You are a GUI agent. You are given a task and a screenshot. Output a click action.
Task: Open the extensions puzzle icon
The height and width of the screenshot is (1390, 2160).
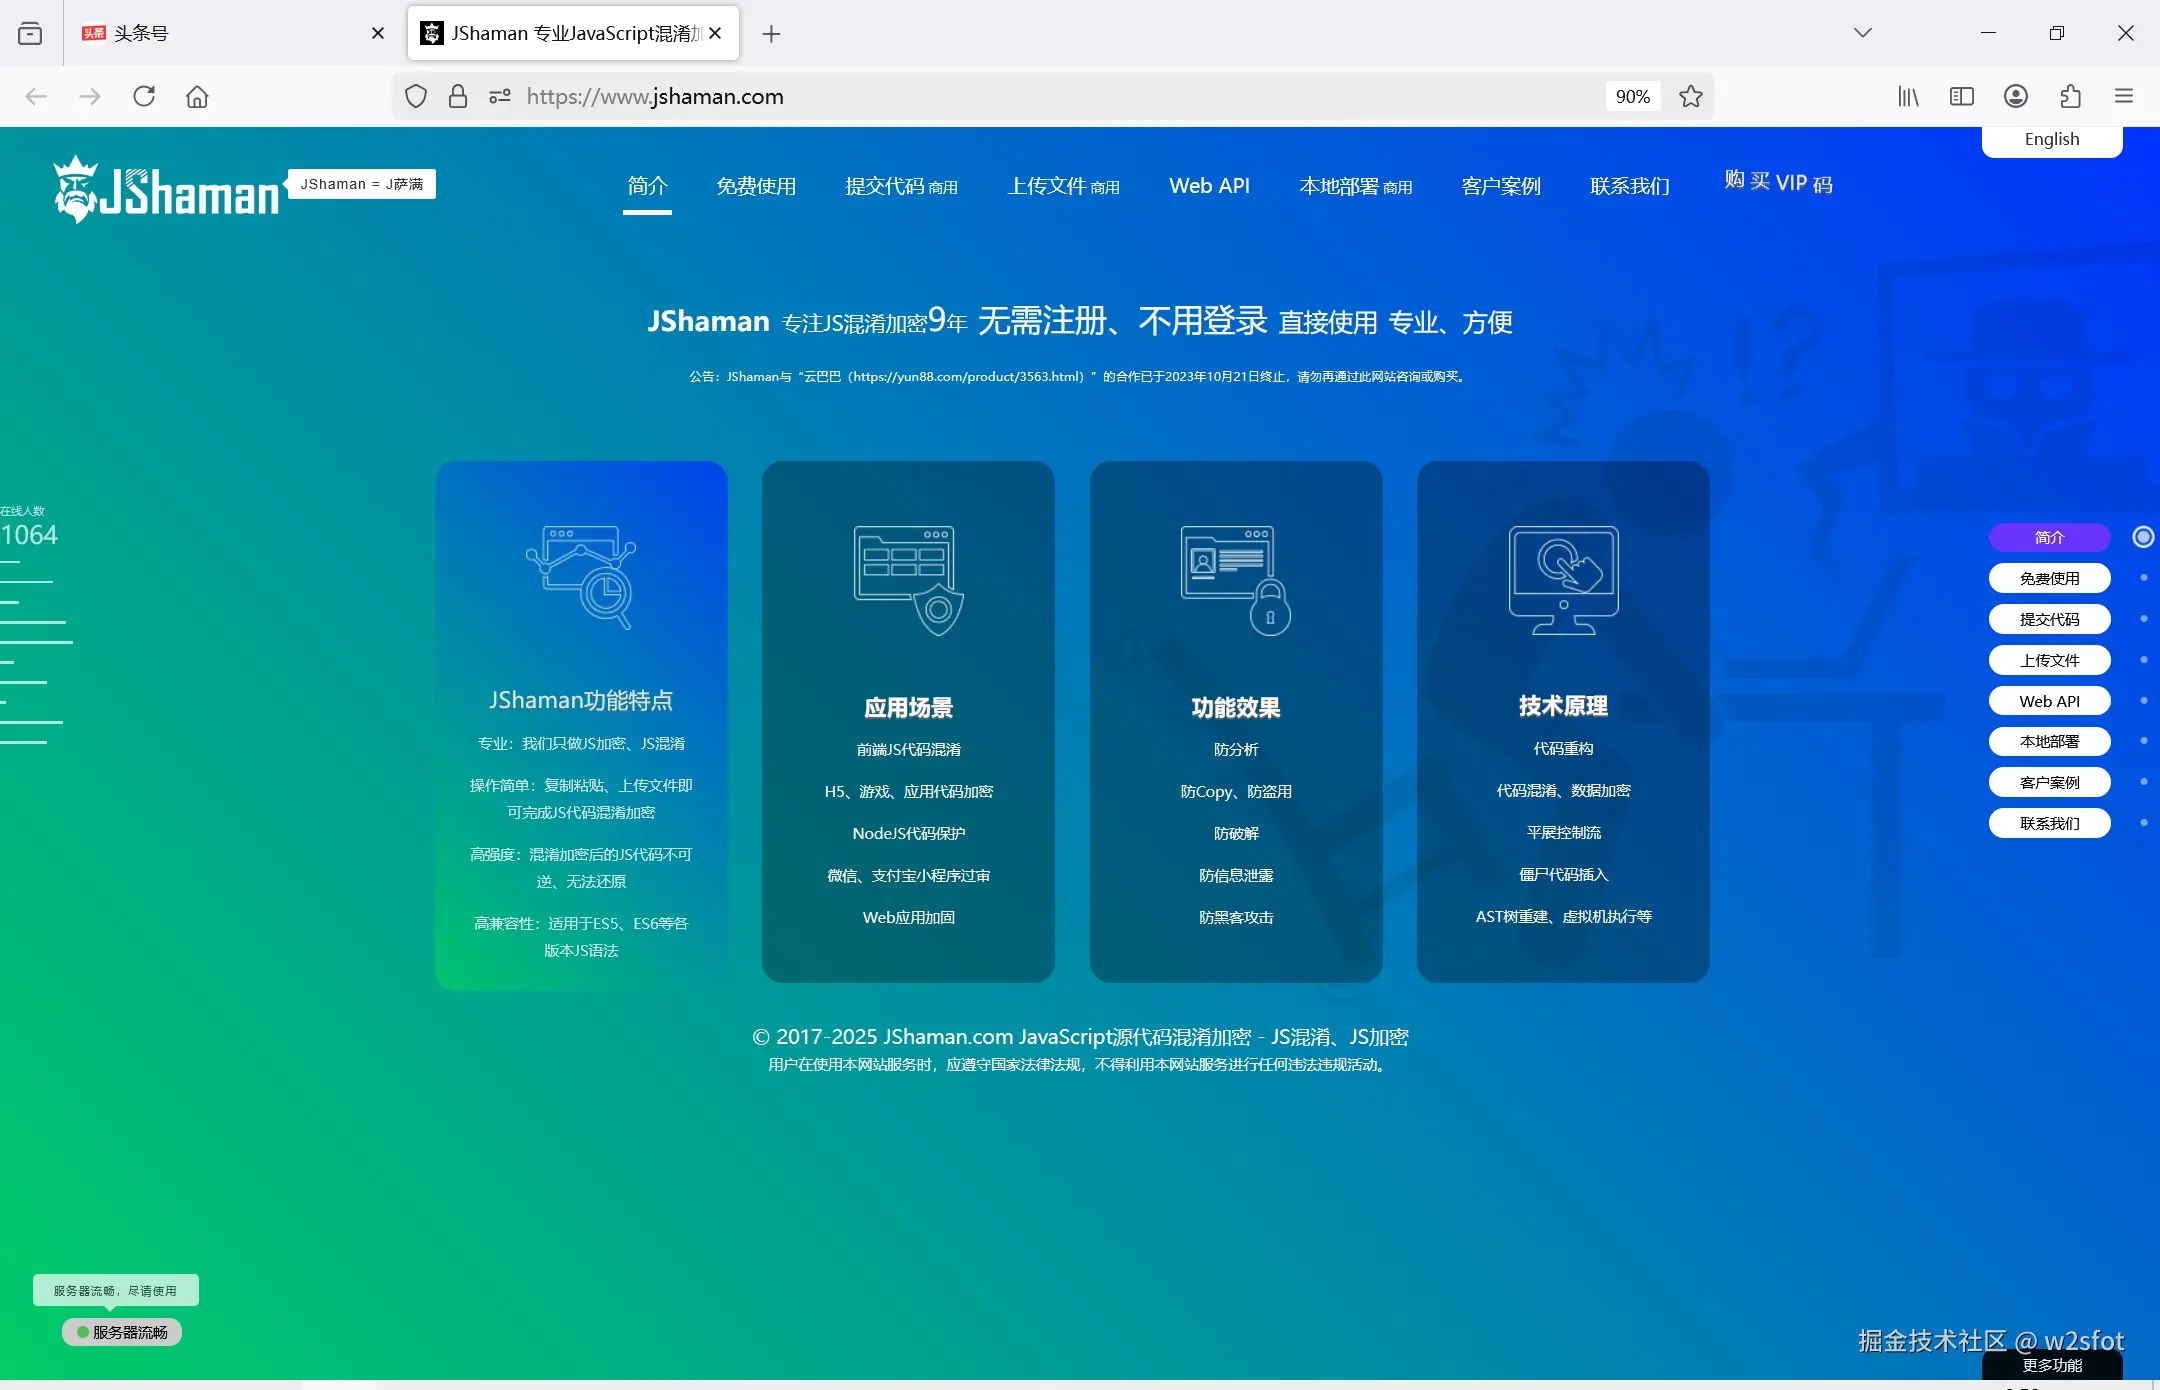pyautogui.click(x=2069, y=96)
